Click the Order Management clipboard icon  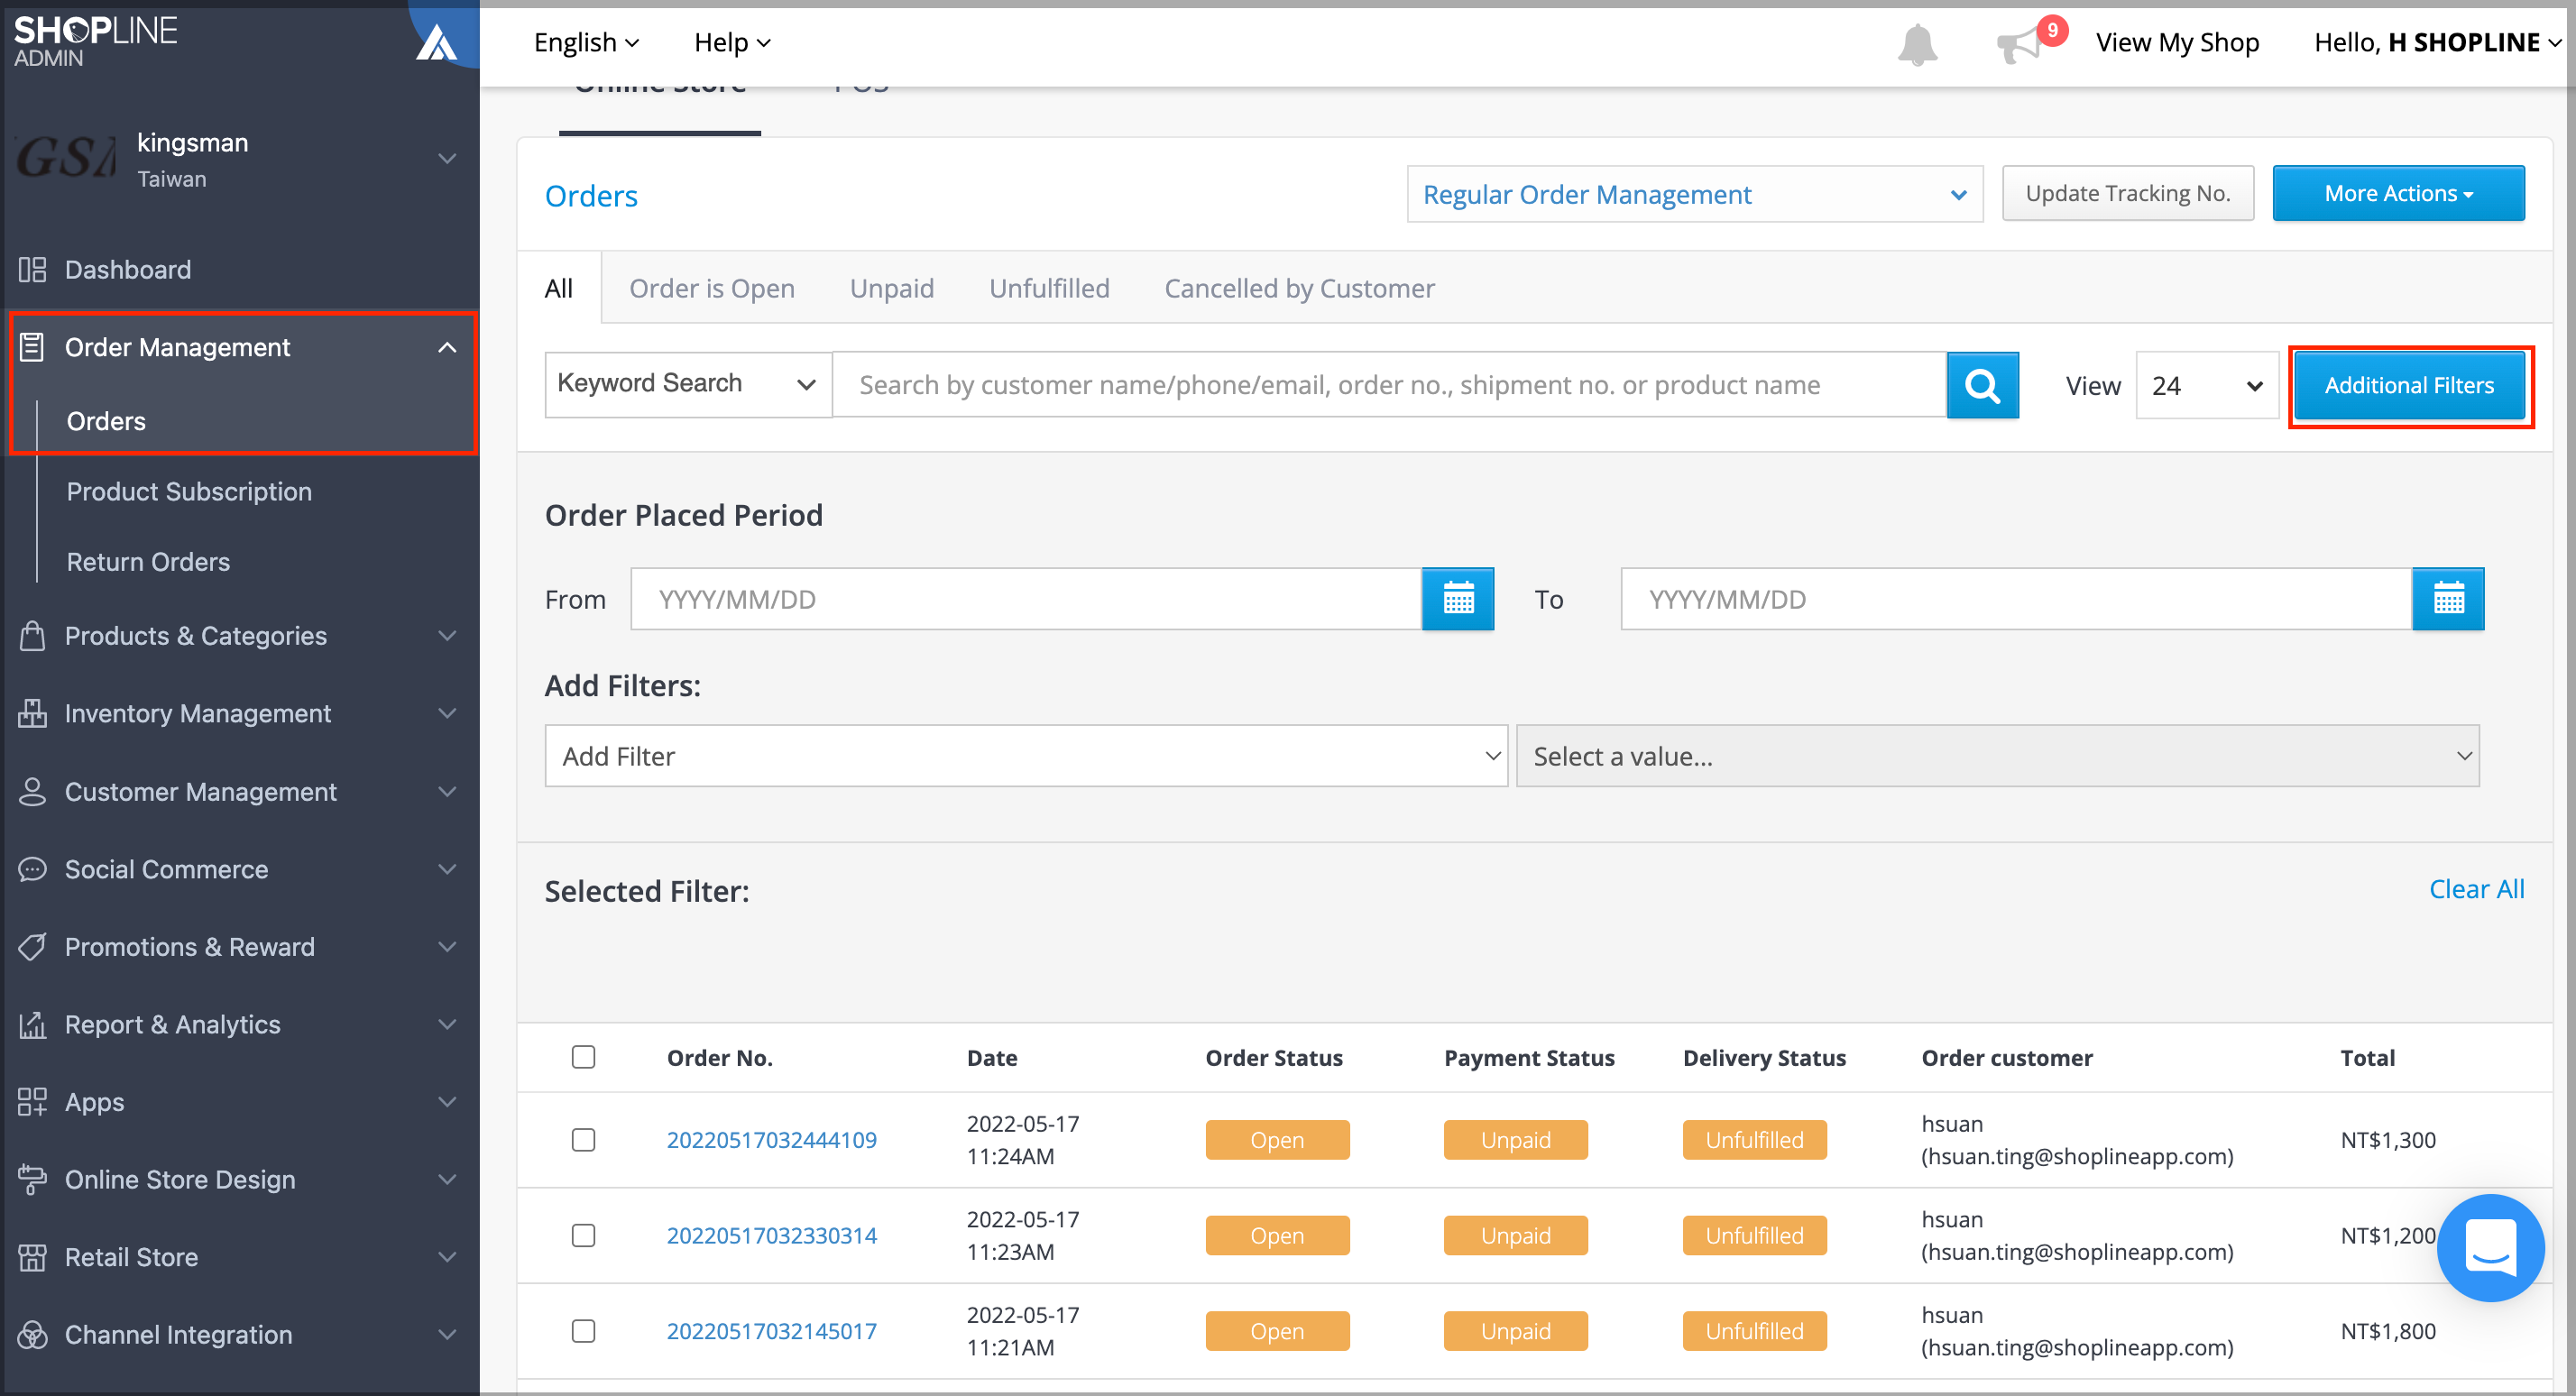pyautogui.click(x=32, y=347)
